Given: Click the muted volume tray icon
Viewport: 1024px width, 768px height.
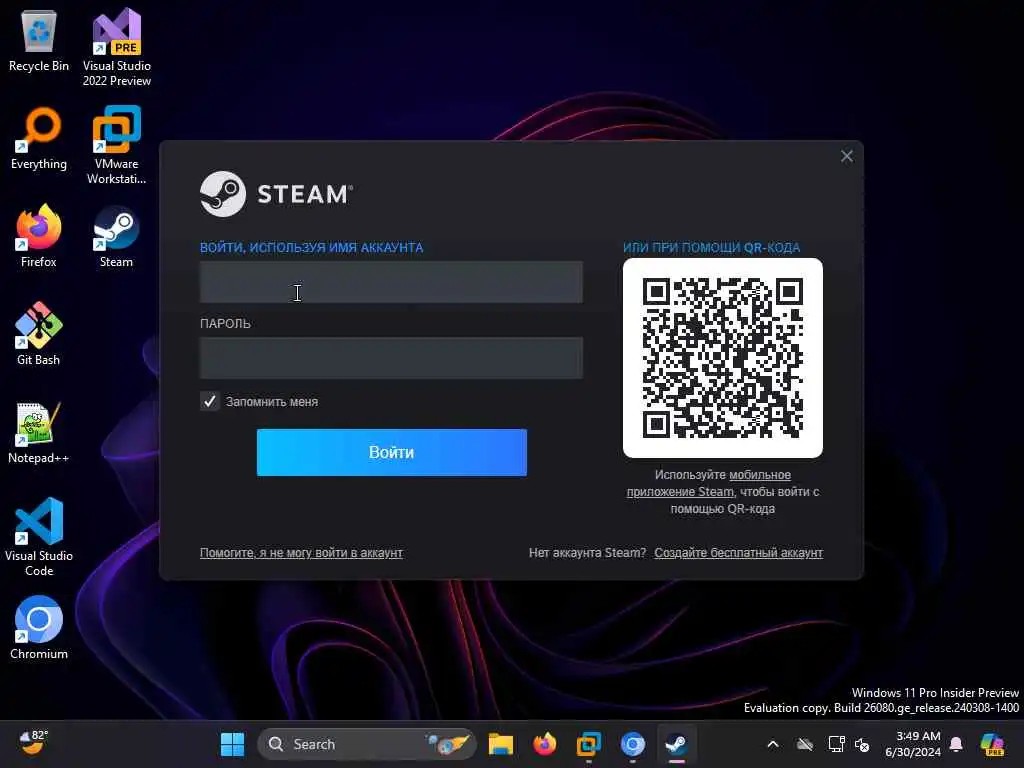Looking at the screenshot, I should click(862, 744).
